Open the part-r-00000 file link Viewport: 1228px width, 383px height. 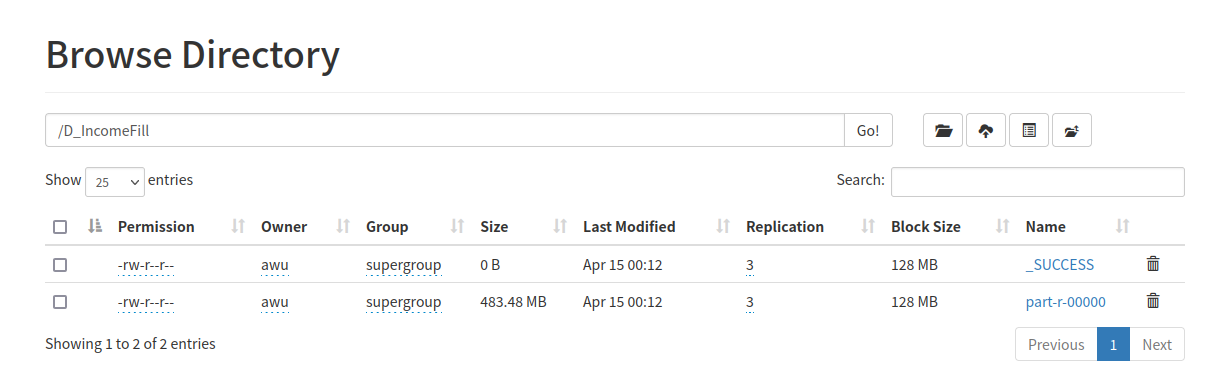[1066, 301]
